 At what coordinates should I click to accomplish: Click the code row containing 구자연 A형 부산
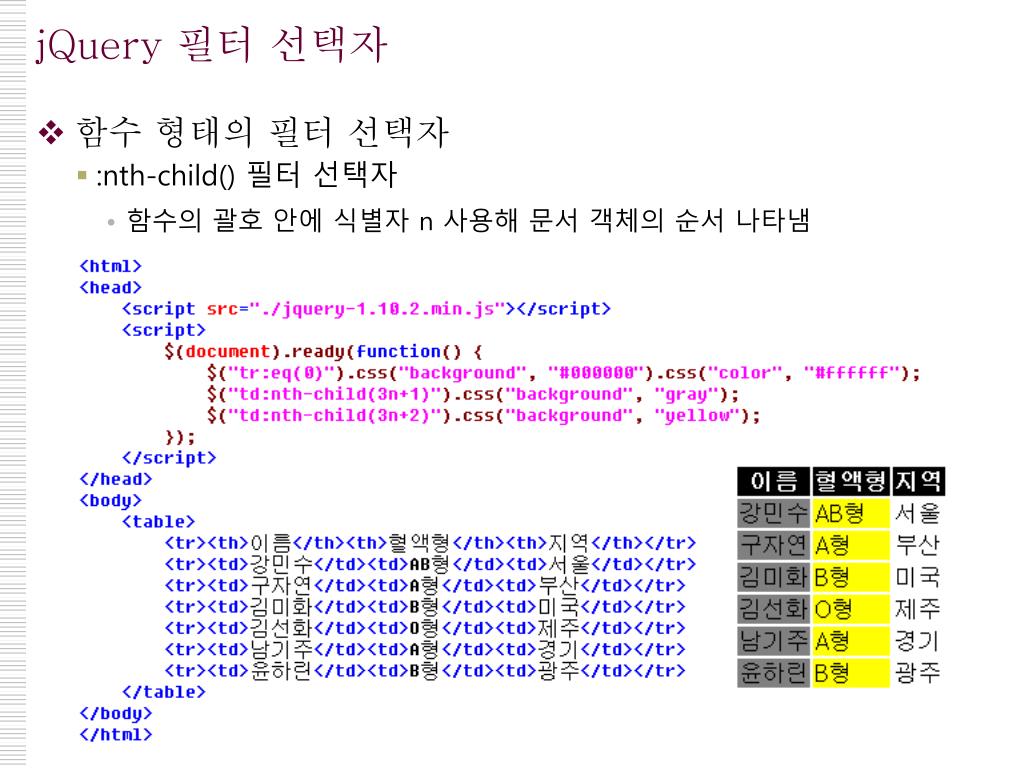click(x=424, y=585)
